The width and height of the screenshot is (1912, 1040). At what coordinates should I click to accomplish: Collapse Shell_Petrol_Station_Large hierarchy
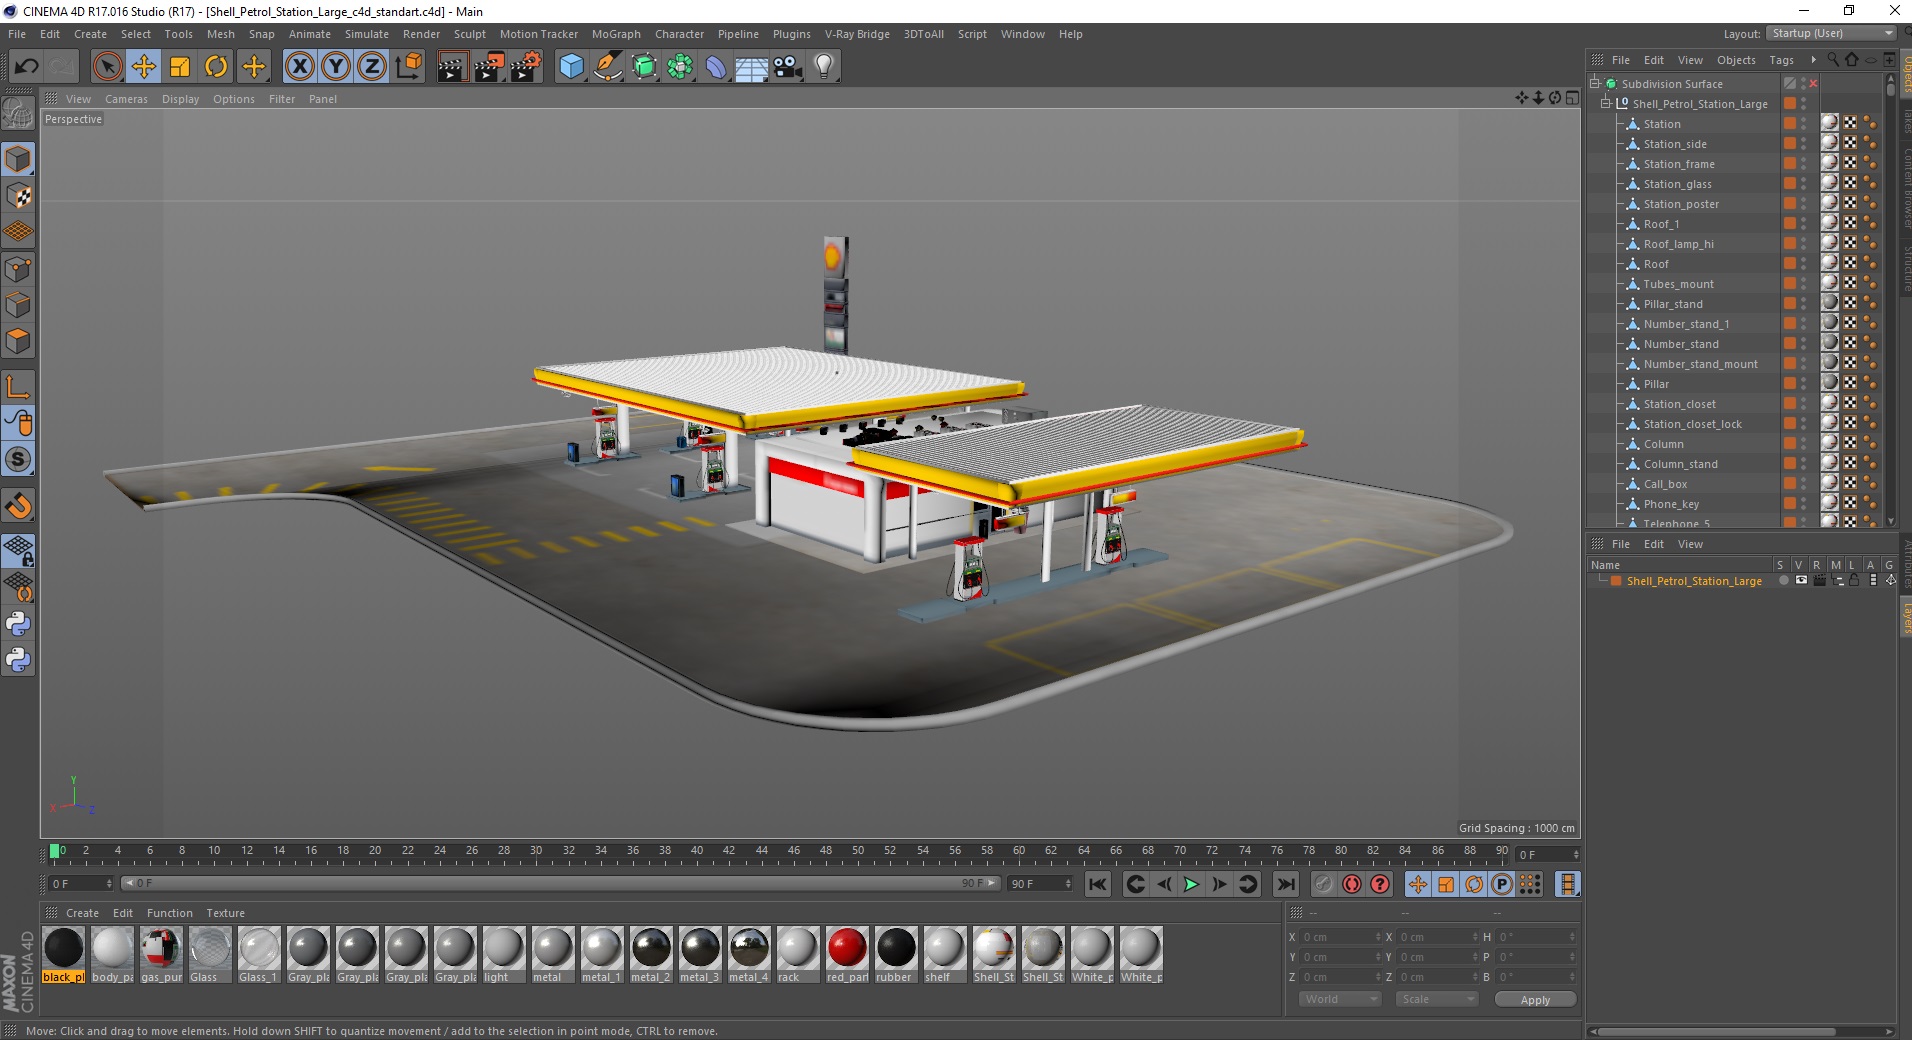[1606, 104]
